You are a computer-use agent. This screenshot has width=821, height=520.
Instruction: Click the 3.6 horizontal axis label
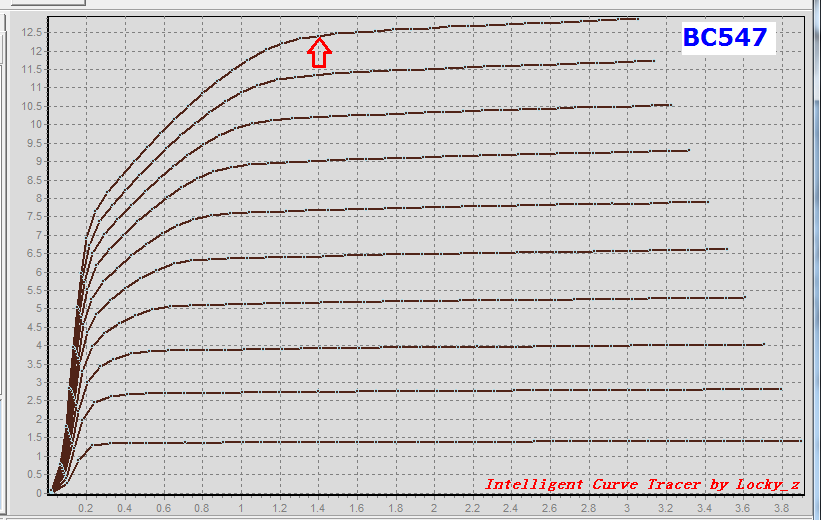[x=742, y=508]
